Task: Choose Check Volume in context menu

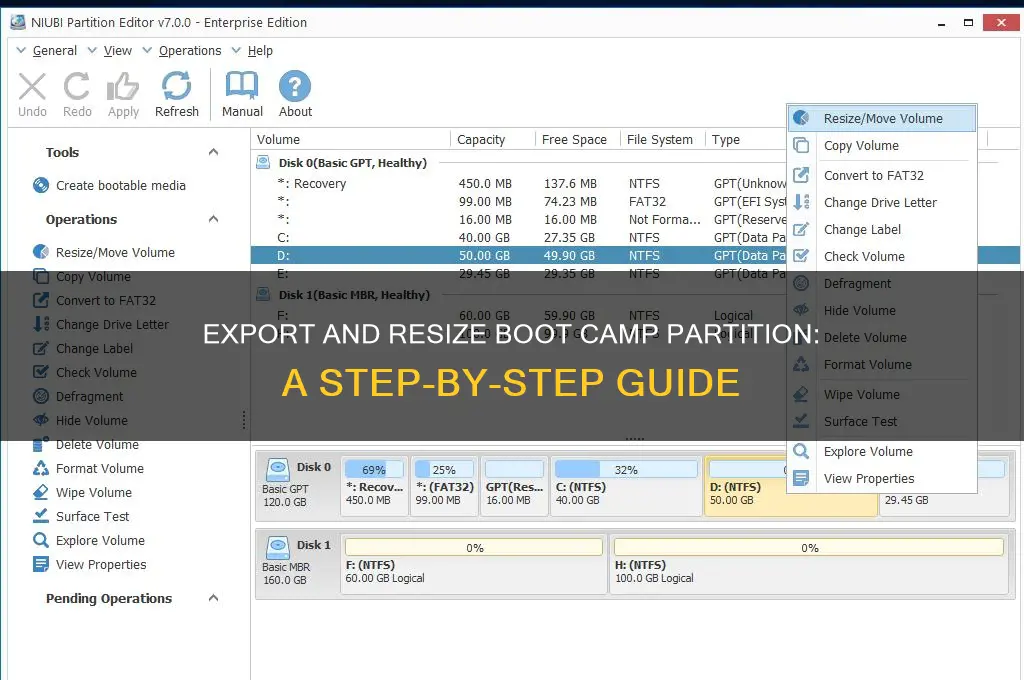Action: tap(882, 256)
